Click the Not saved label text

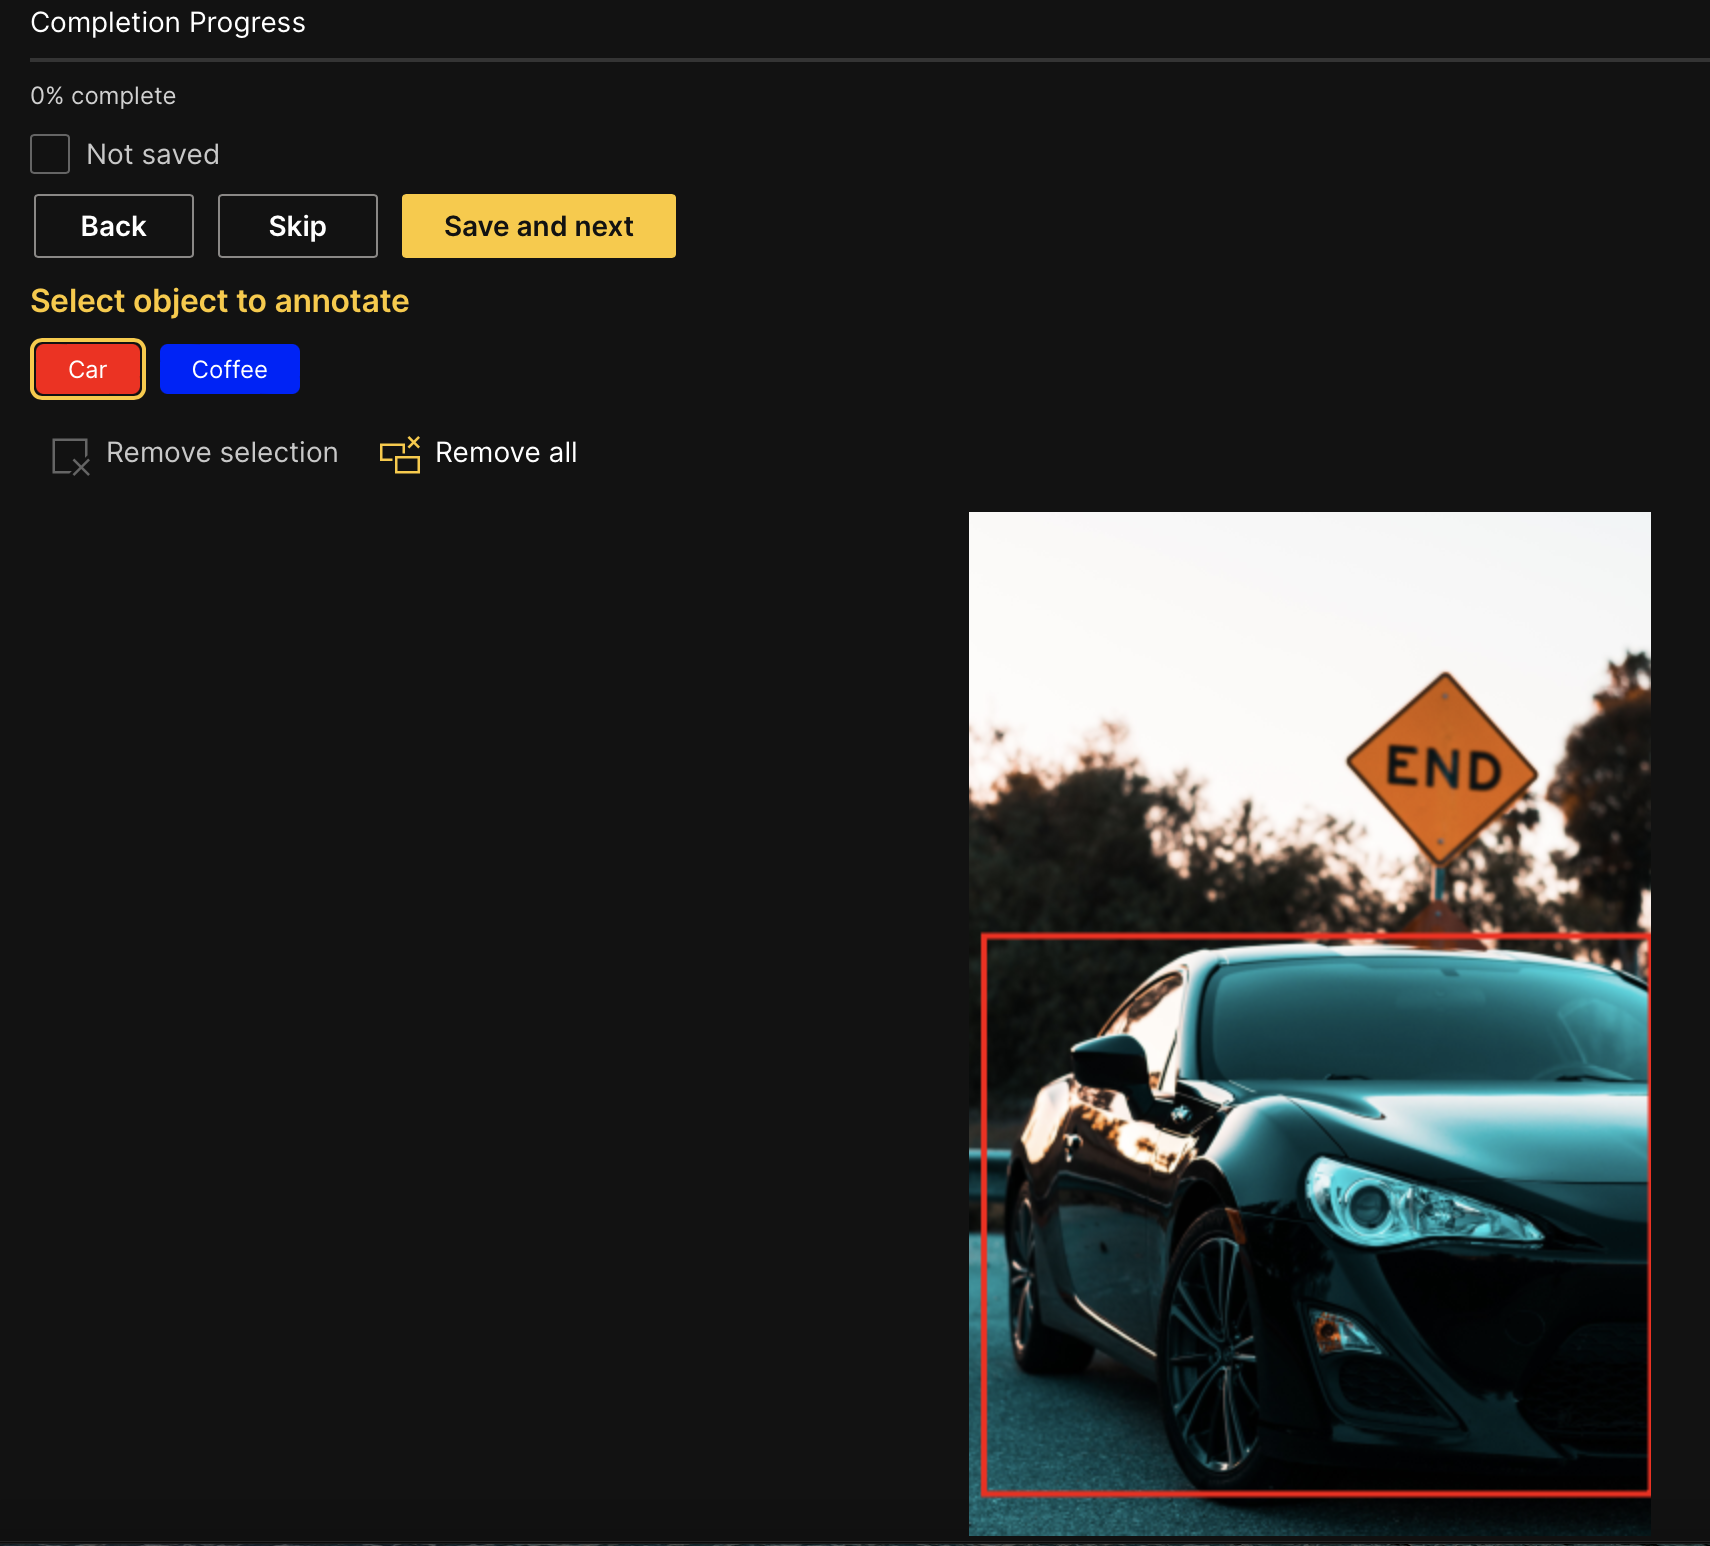tap(152, 154)
